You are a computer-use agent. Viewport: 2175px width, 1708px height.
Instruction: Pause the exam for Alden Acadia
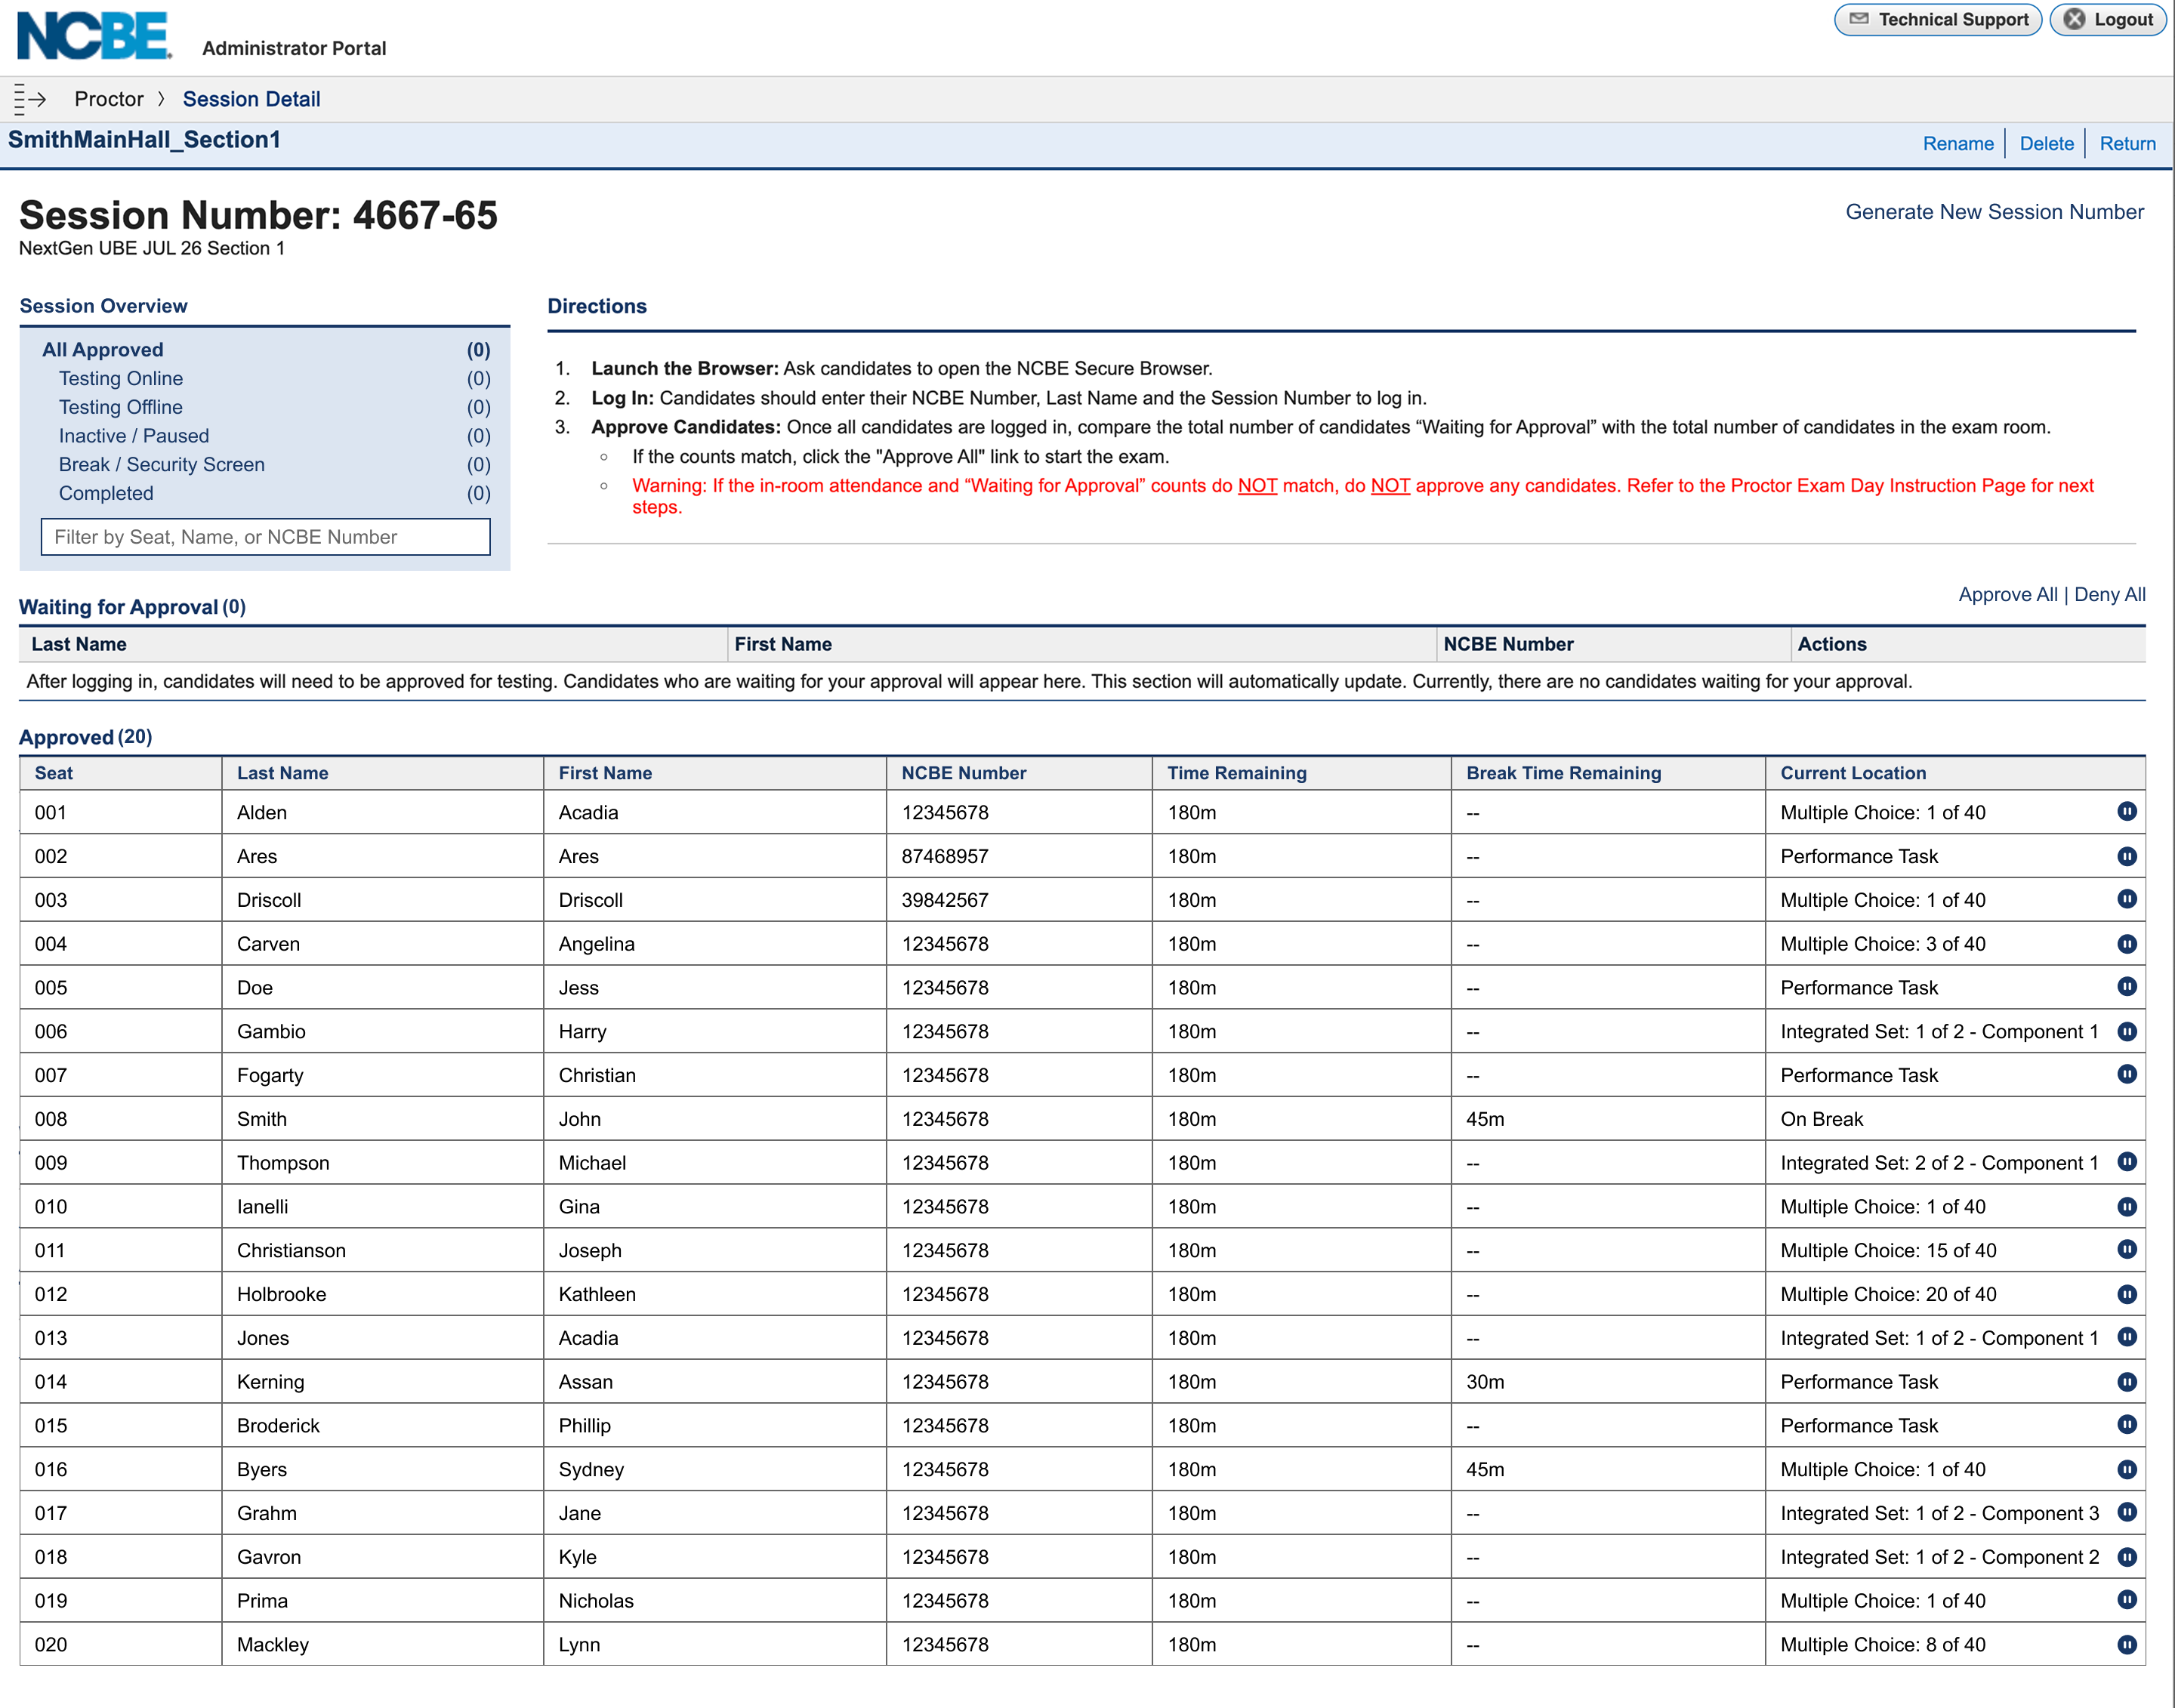click(2126, 811)
